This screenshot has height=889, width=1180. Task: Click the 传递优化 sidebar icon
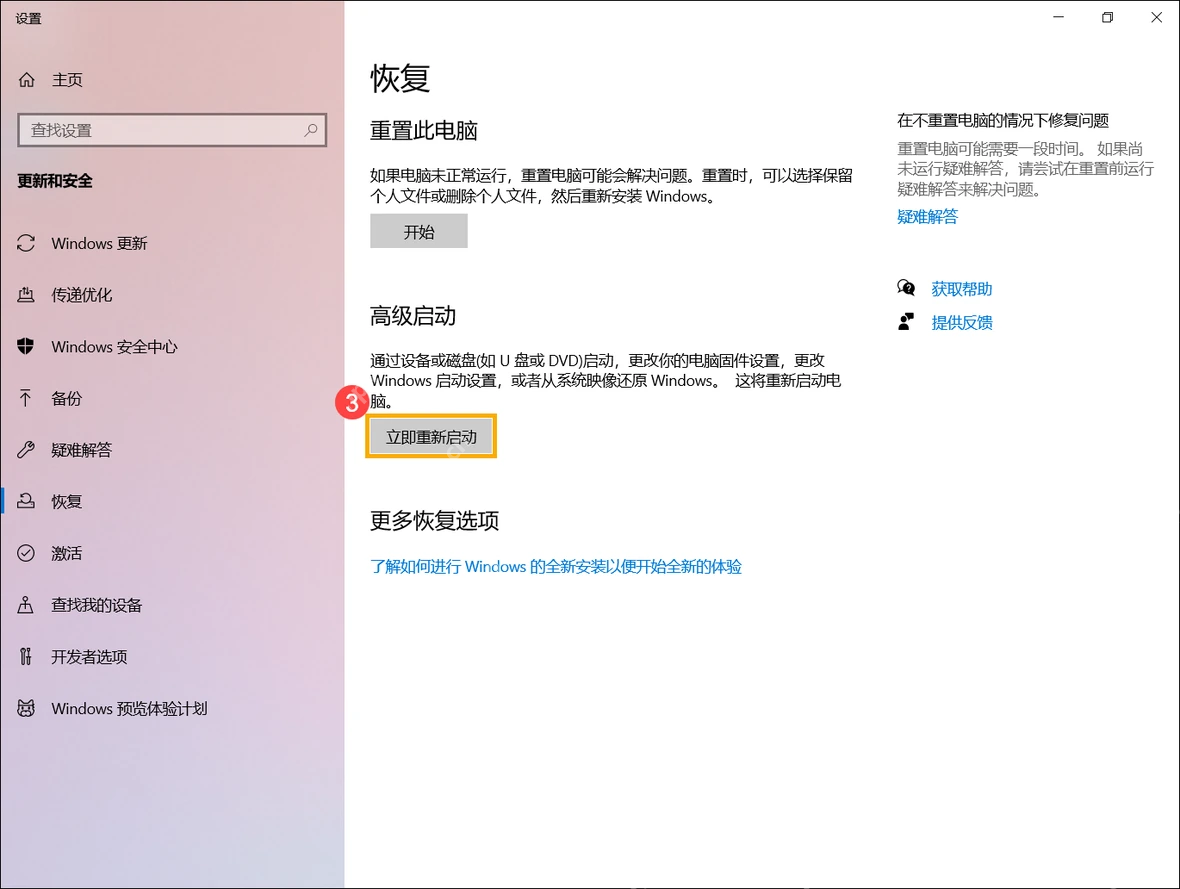[26, 295]
